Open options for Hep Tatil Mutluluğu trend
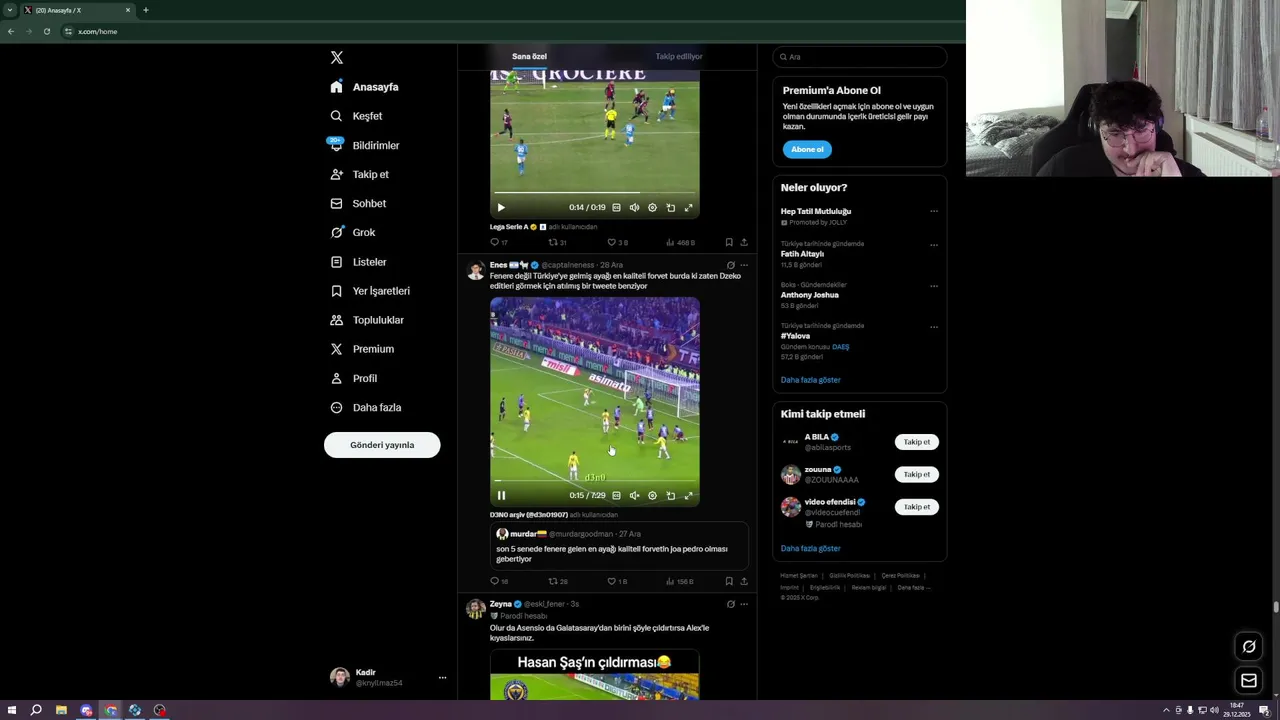The width and height of the screenshot is (1280, 720). click(934, 211)
